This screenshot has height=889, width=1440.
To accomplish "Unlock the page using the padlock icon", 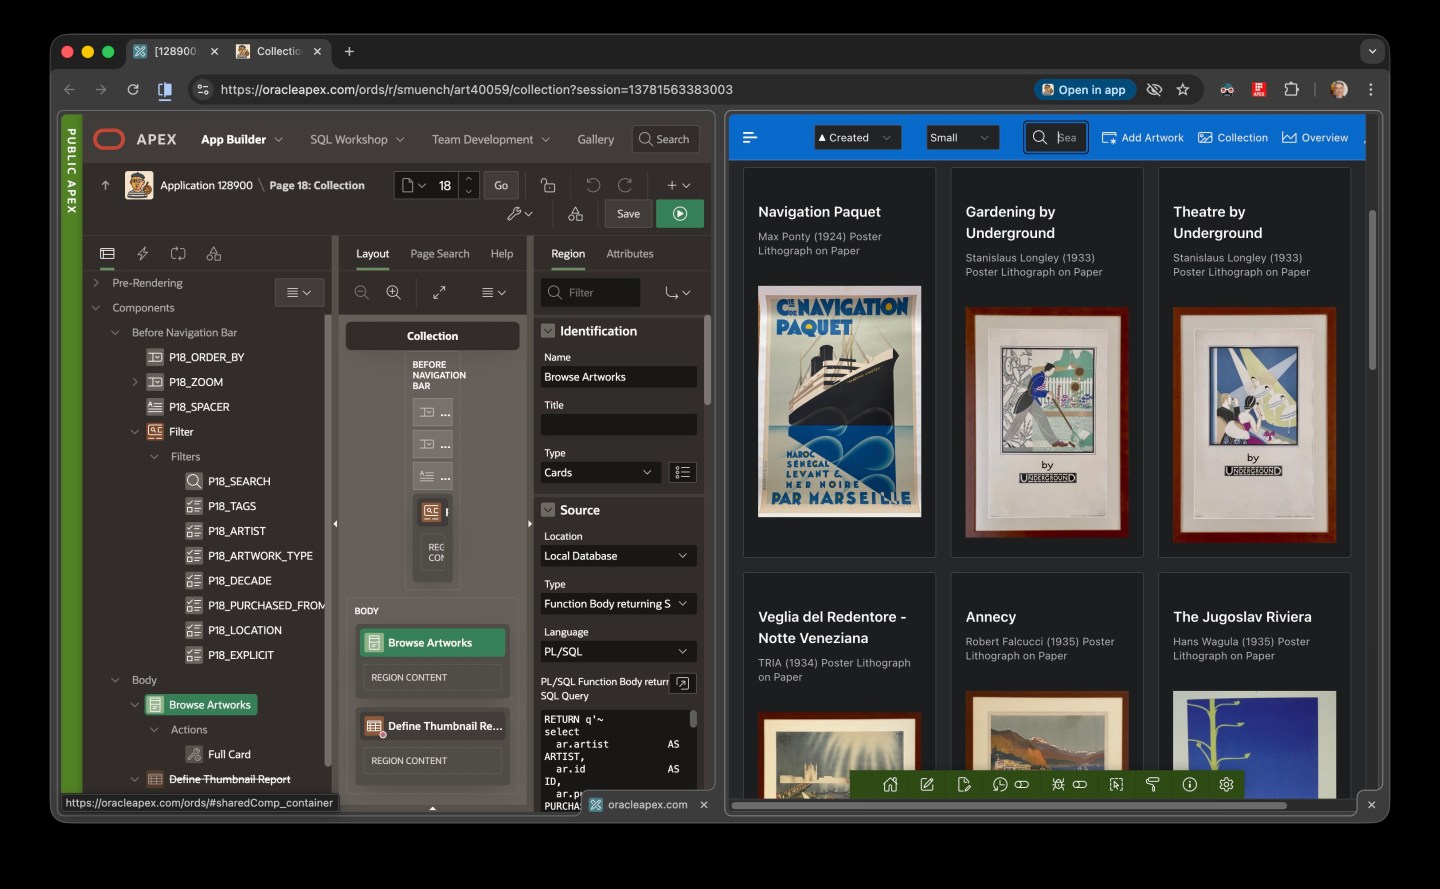I will point(547,185).
